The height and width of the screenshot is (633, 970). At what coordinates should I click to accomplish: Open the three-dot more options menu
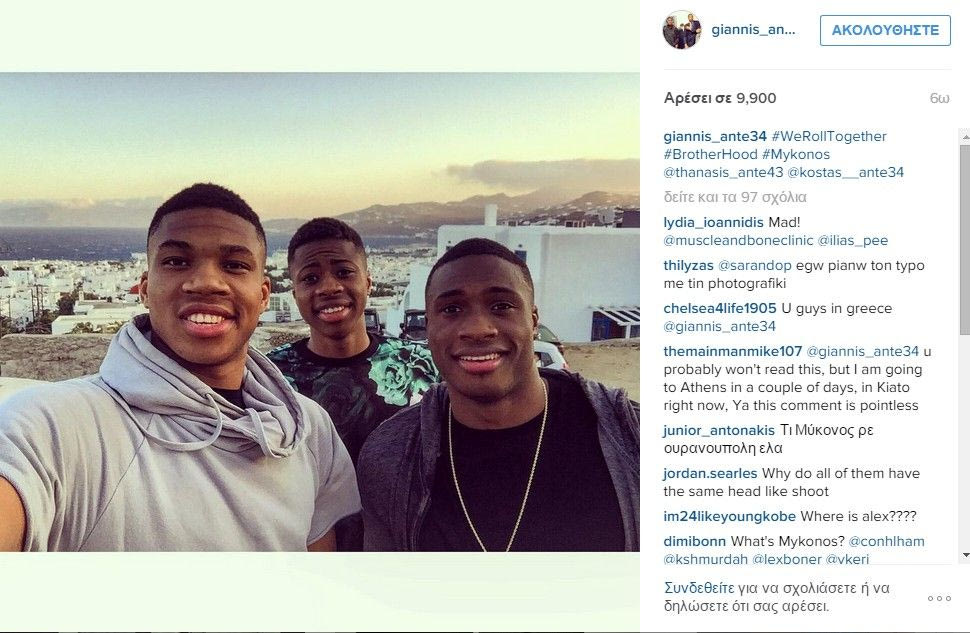click(938, 598)
